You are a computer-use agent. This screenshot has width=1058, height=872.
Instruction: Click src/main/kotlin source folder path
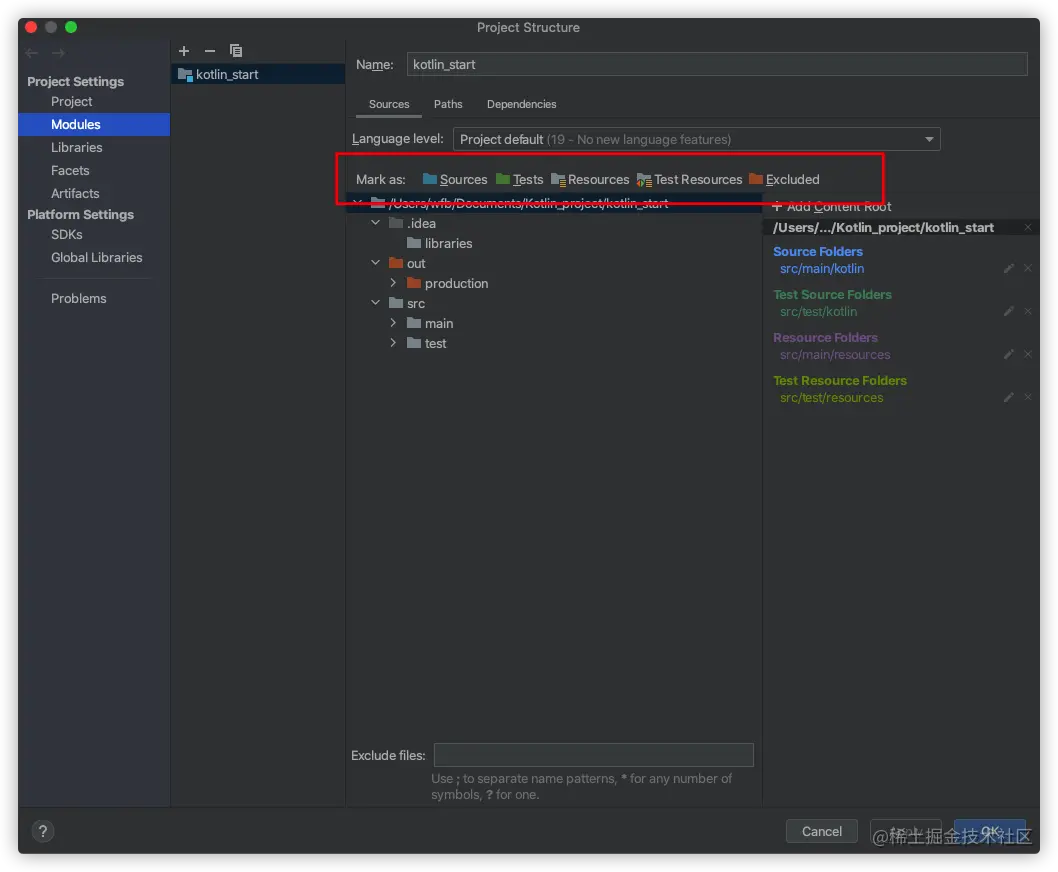click(x=822, y=269)
